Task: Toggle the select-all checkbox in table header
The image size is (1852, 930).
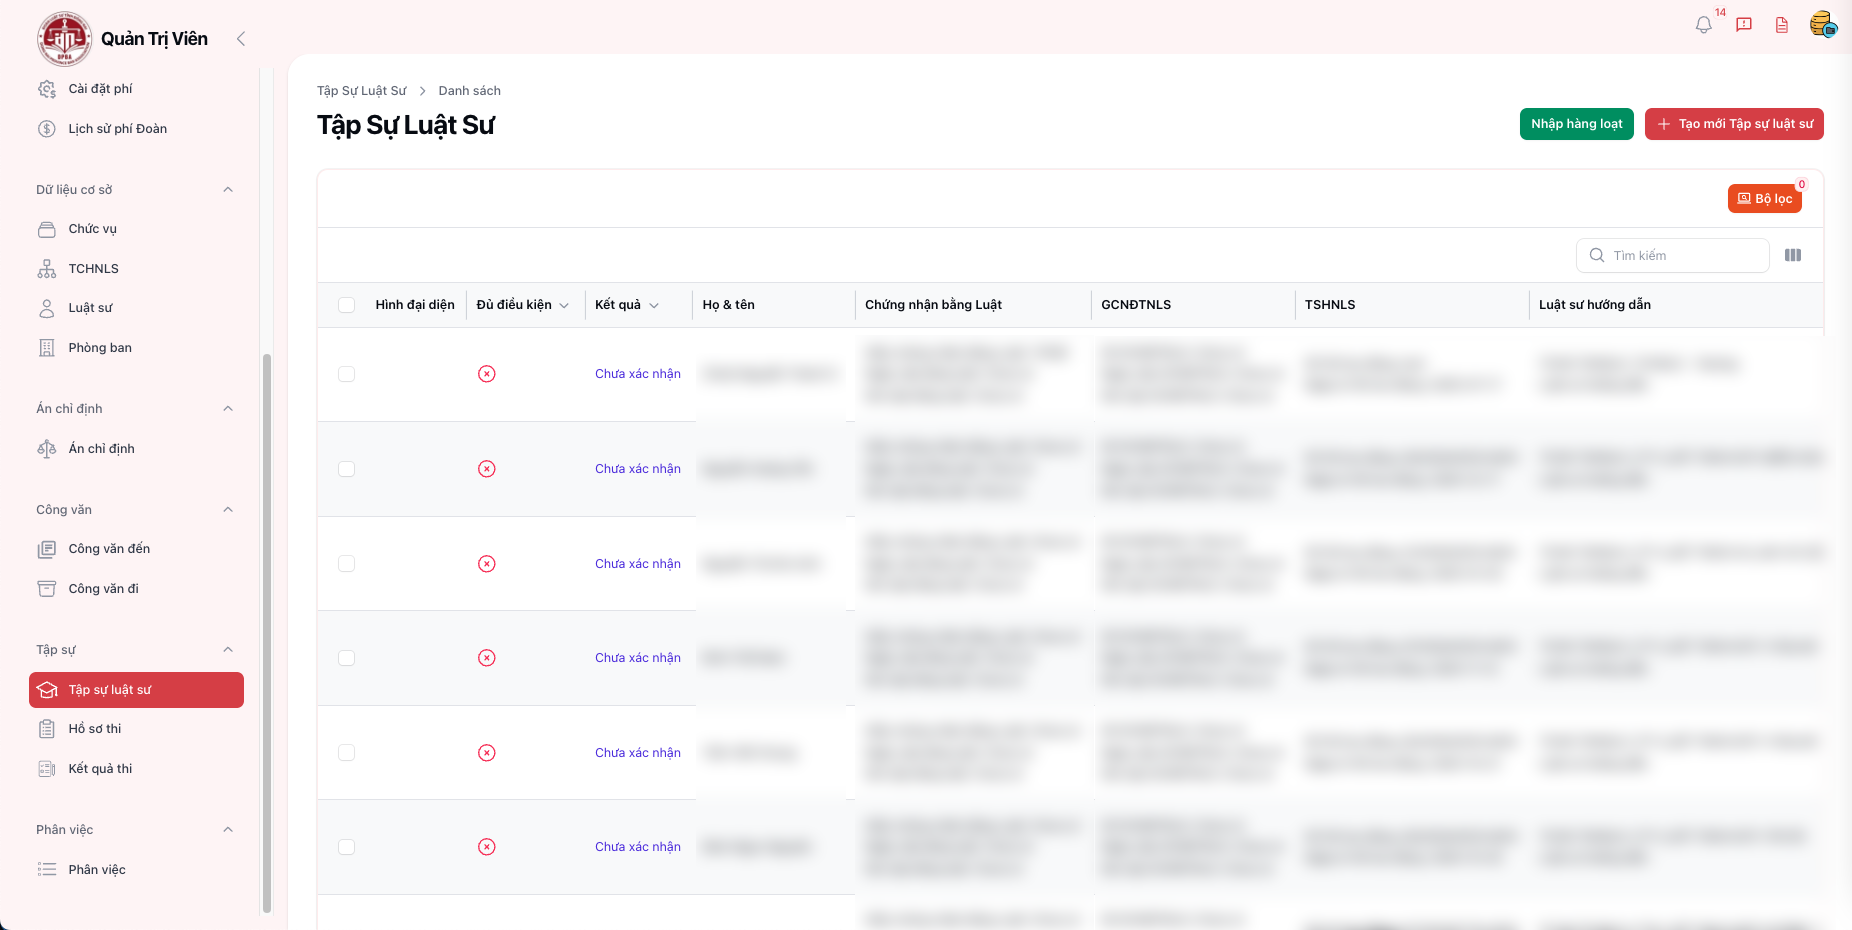Action: tap(347, 305)
